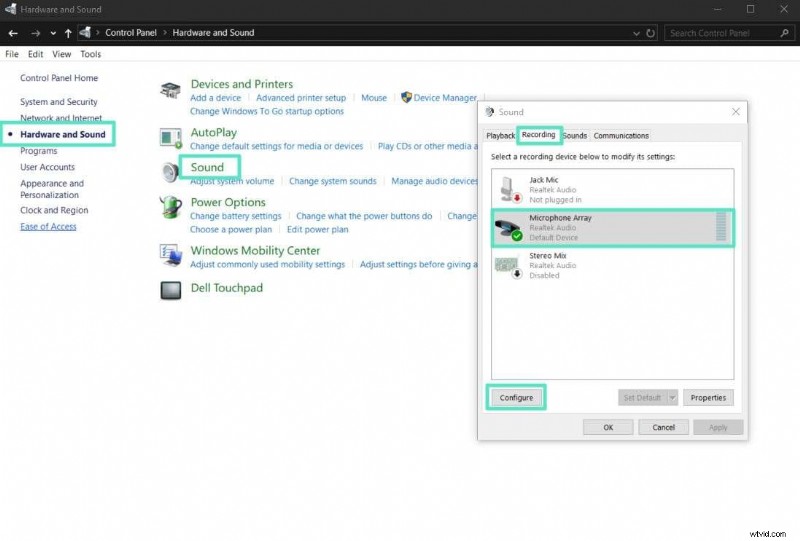The image size is (800, 541).
Task: Click the Sound speaker icon
Action: point(170,172)
